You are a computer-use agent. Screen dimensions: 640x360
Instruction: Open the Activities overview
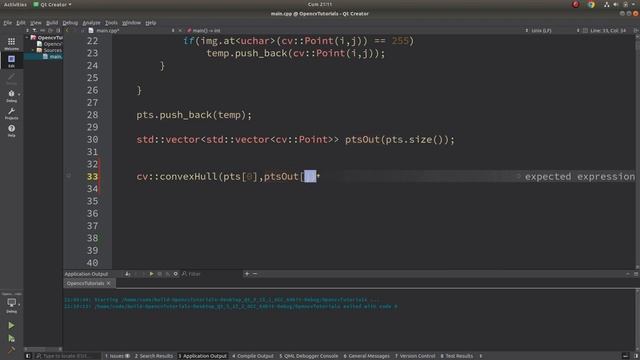tap(15, 4)
